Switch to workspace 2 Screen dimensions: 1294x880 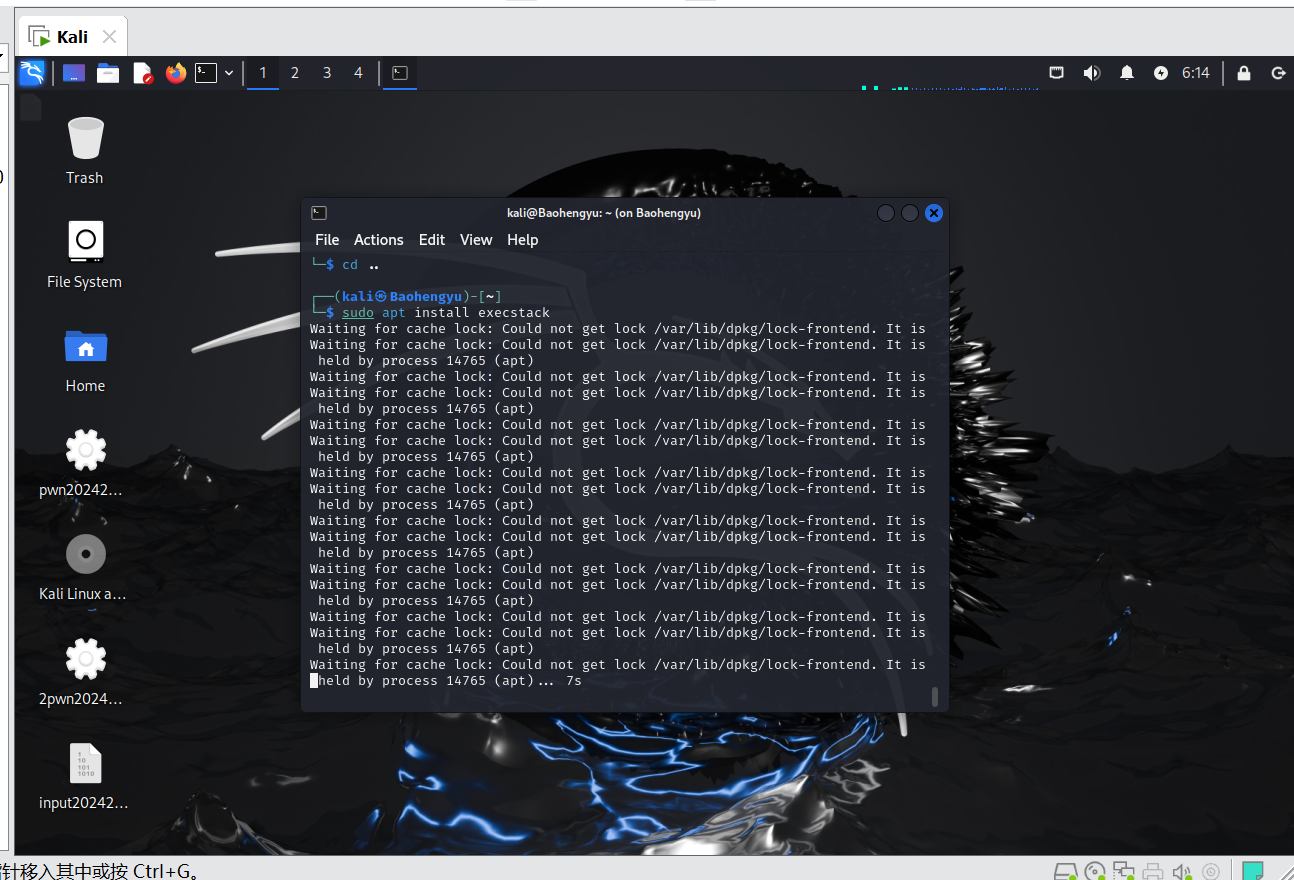(x=295, y=73)
